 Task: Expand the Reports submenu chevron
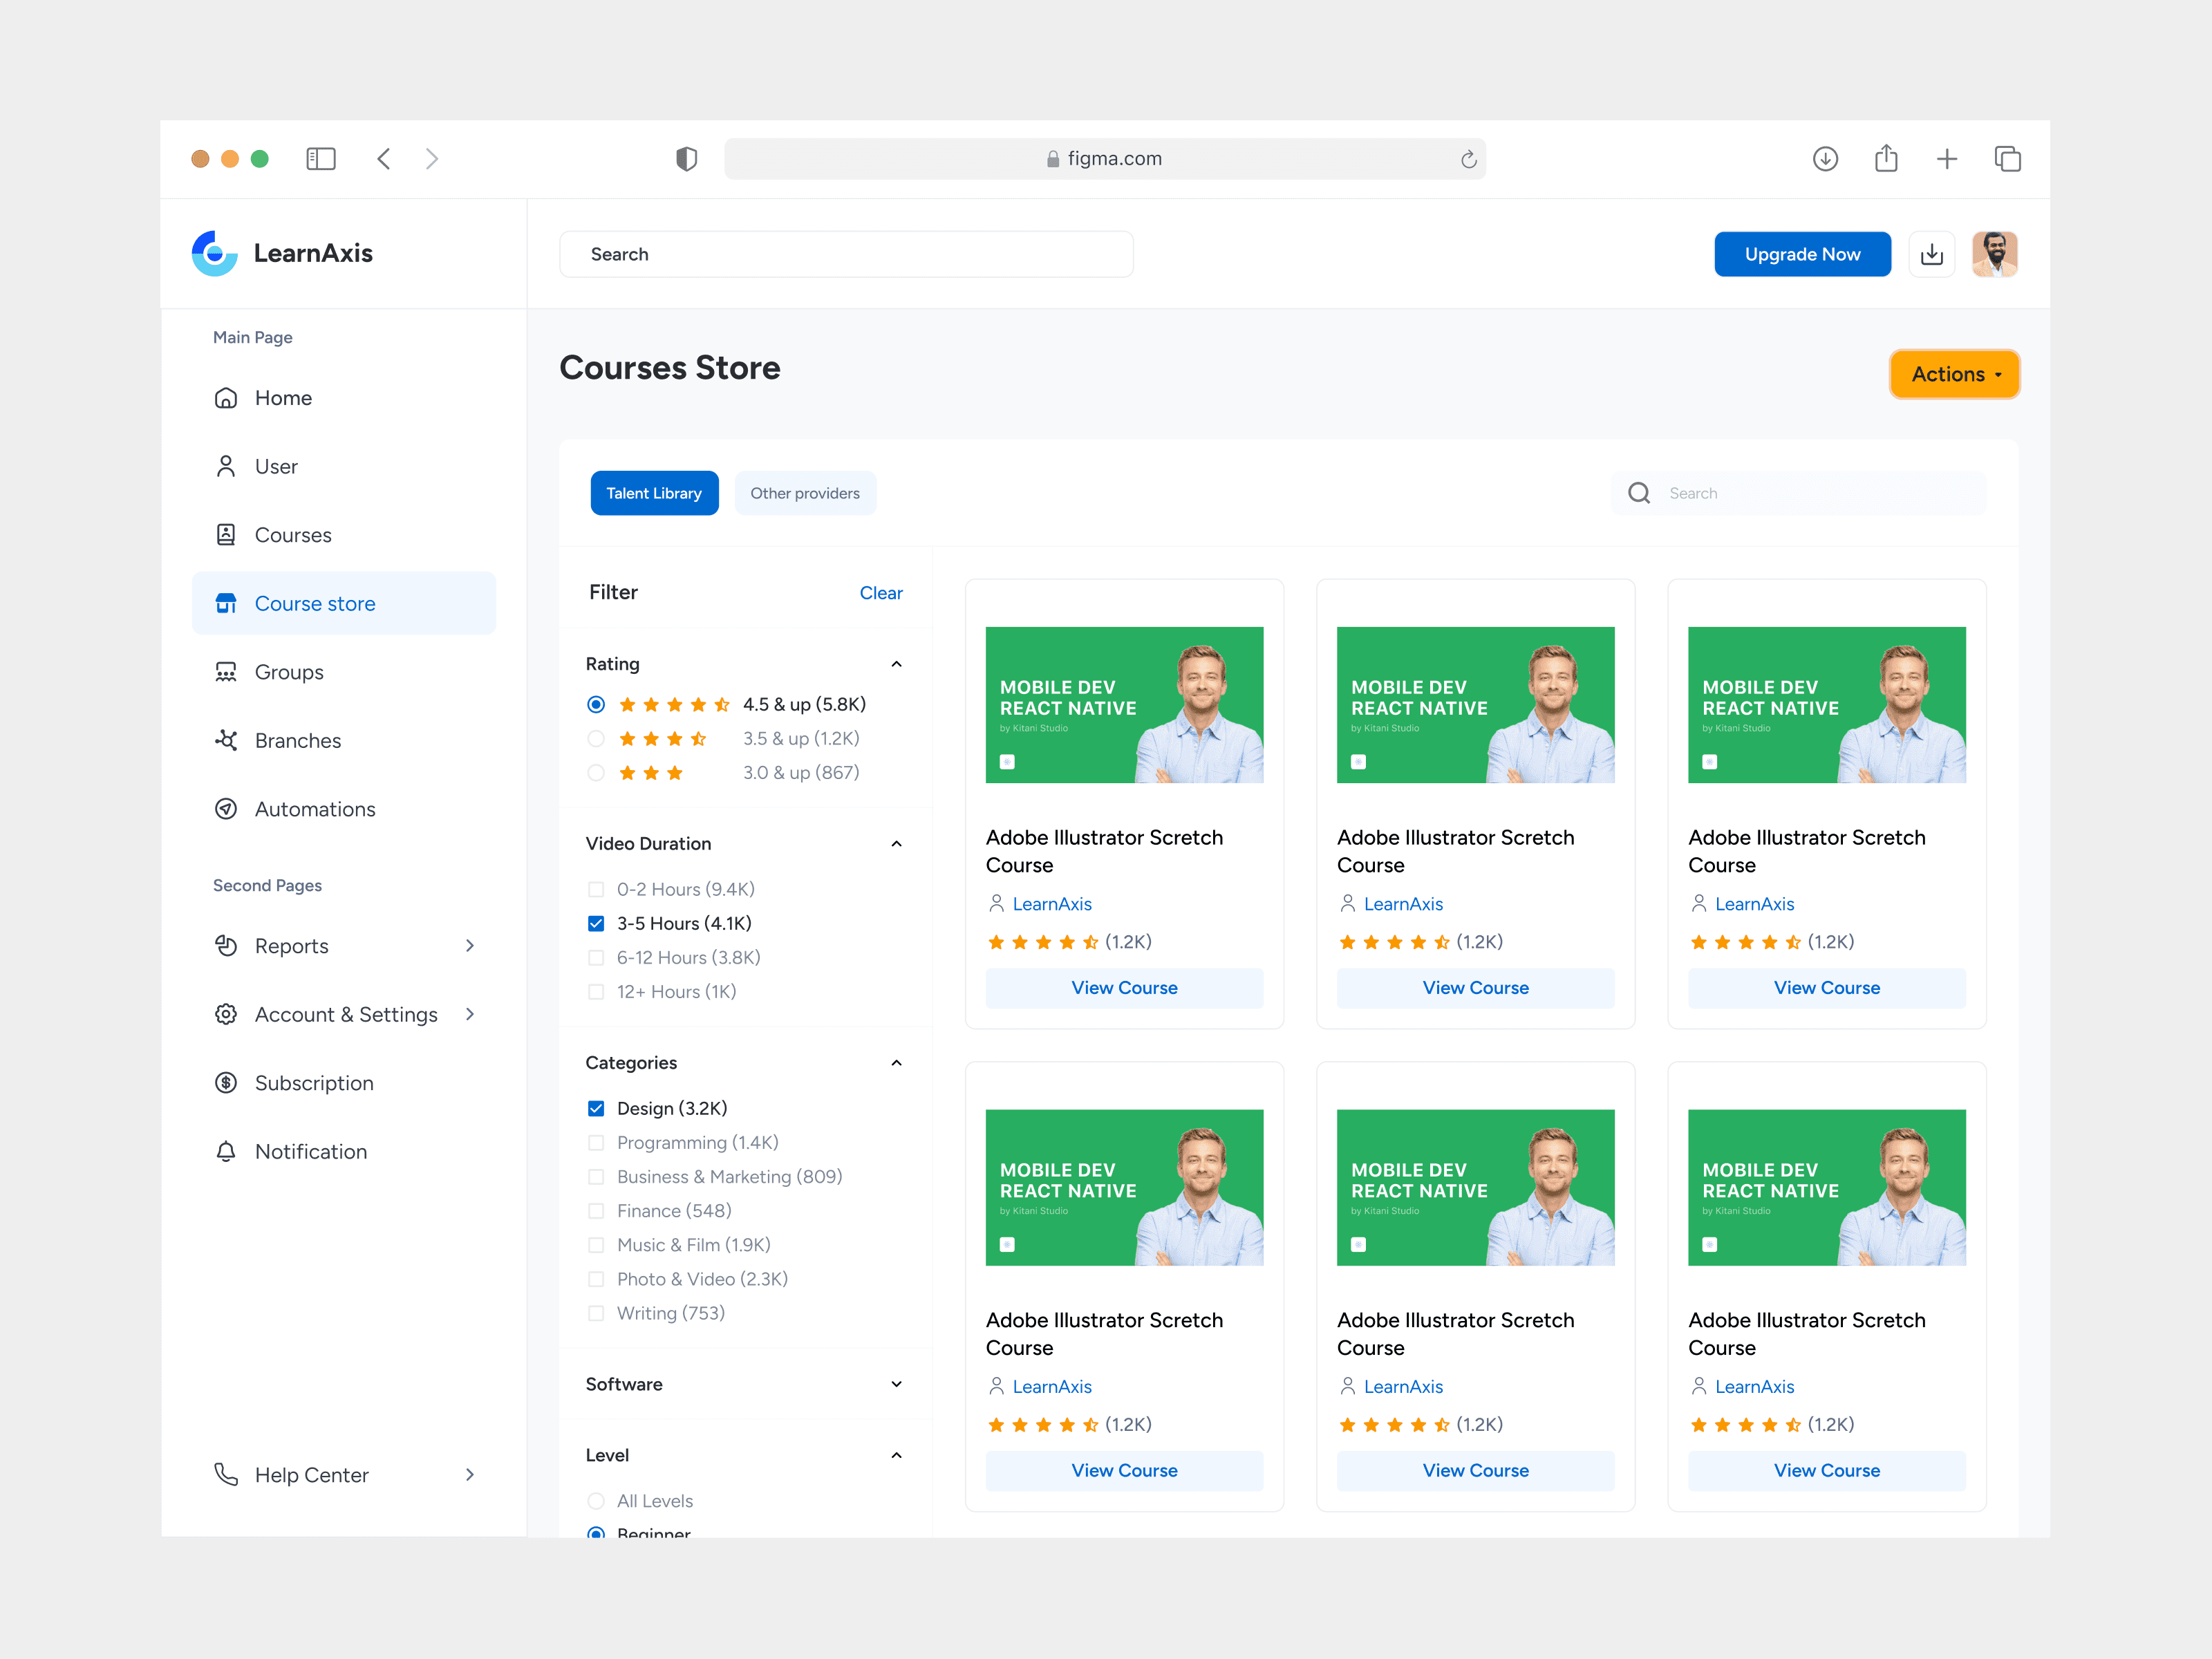(x=470, y=946)
